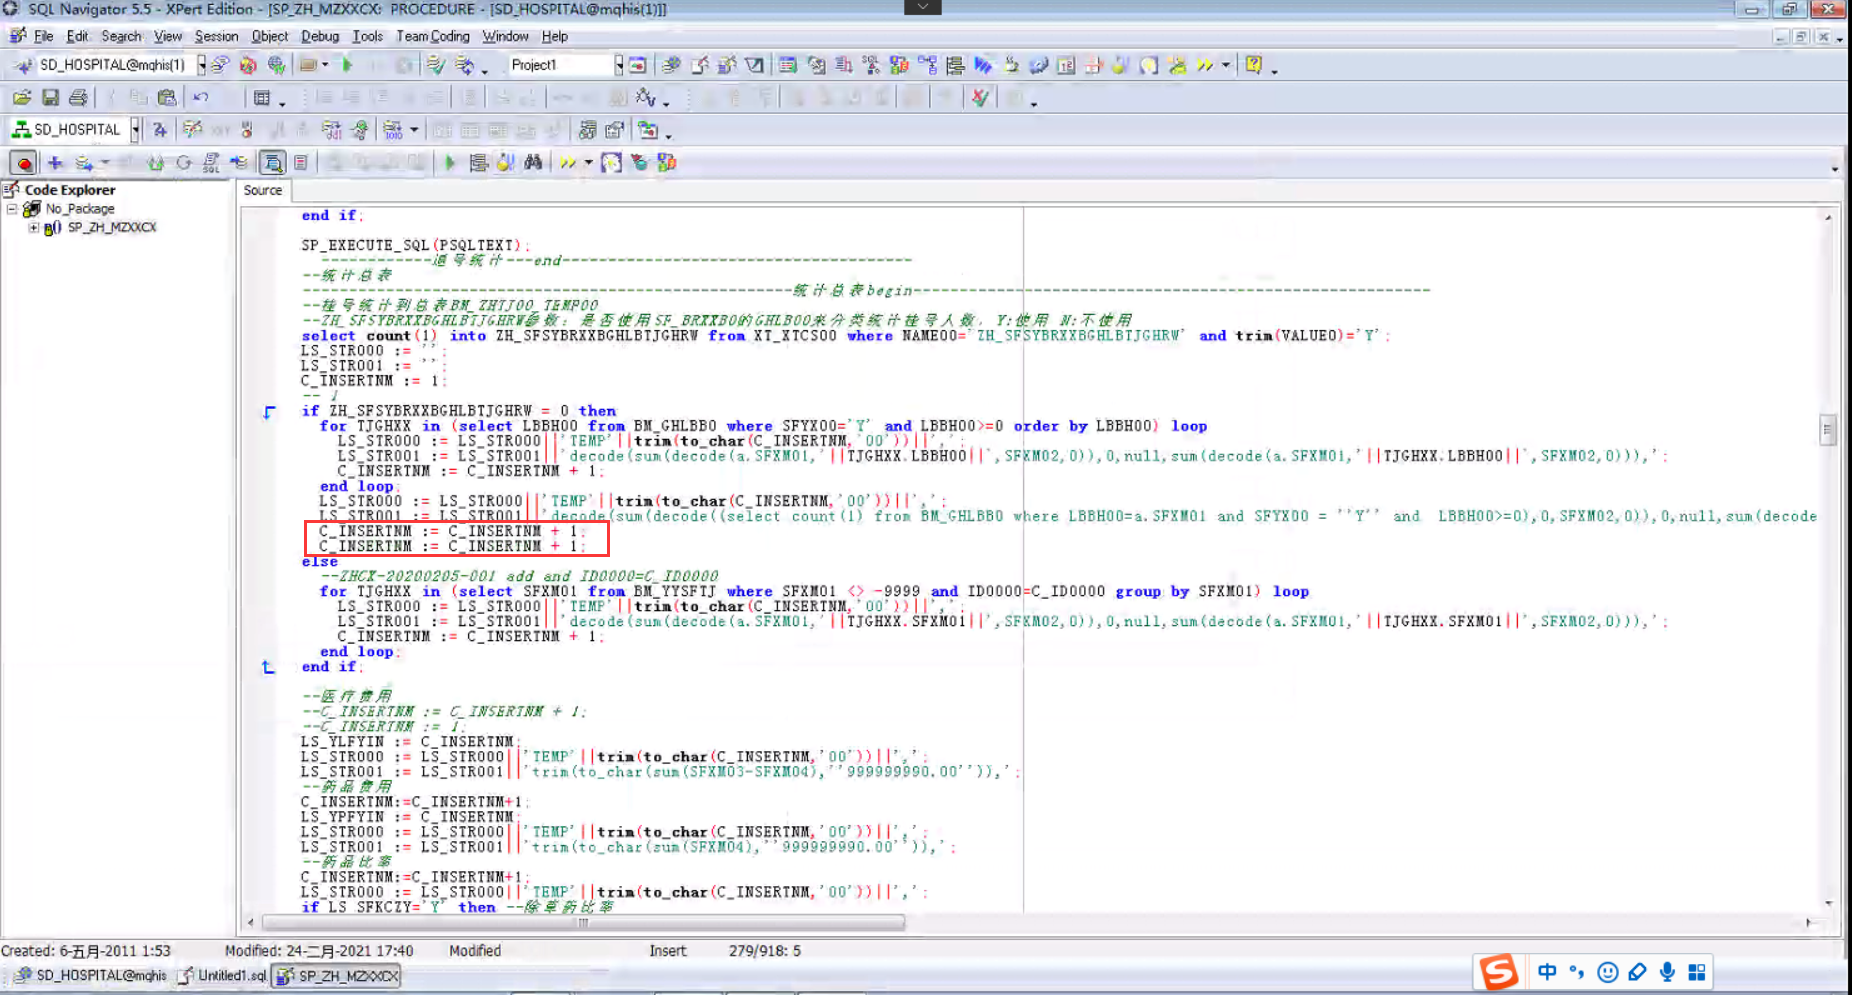The image size is (1852, 995).
Task: Toggle the Sogou microphone voice input
Action: (1667, 972)
